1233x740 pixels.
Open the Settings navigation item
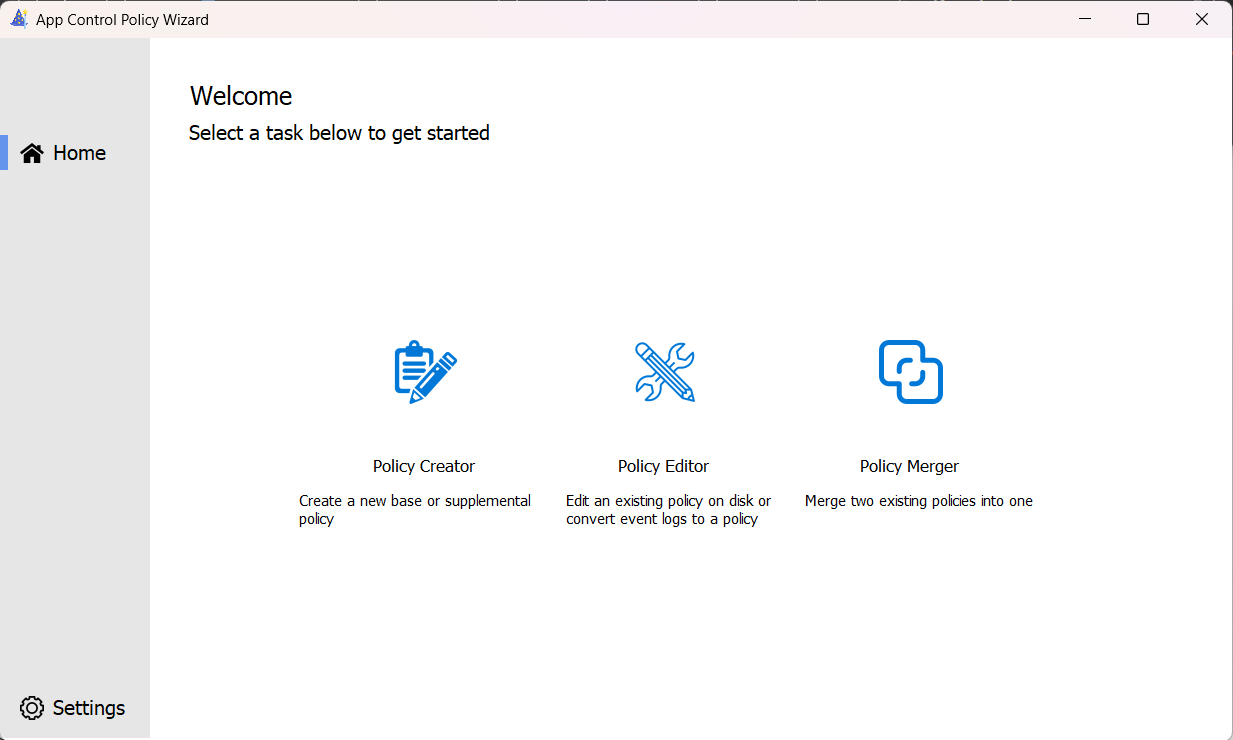(x=75, y=708)
